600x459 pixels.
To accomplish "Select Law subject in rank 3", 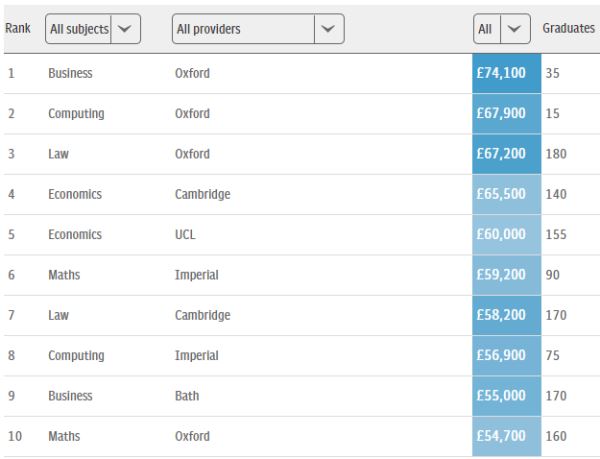I will click(58, 154).
